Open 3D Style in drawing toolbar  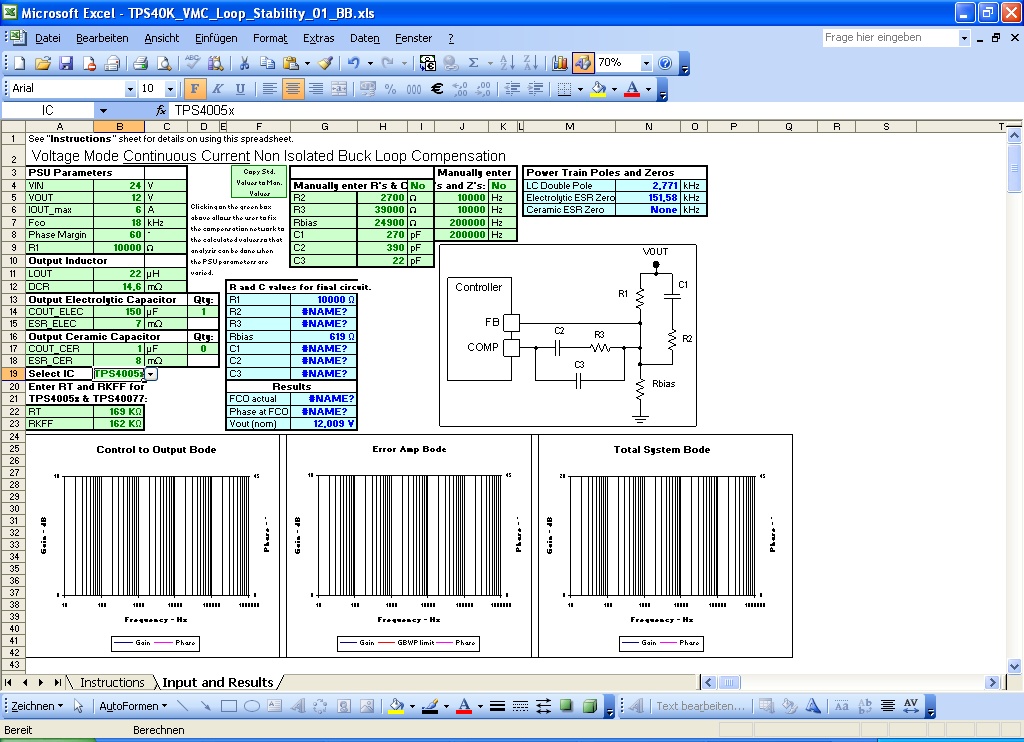coord(590,706)
